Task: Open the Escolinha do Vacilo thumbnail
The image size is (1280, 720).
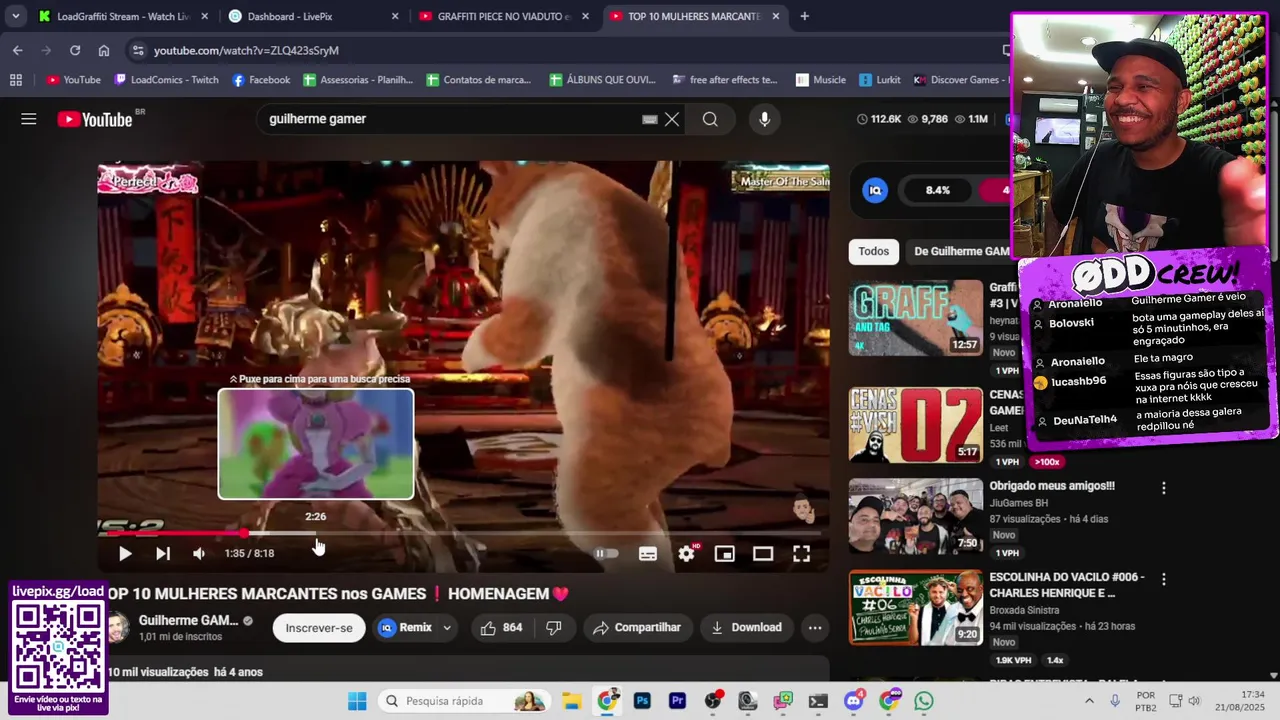Action: click(916, 608)
